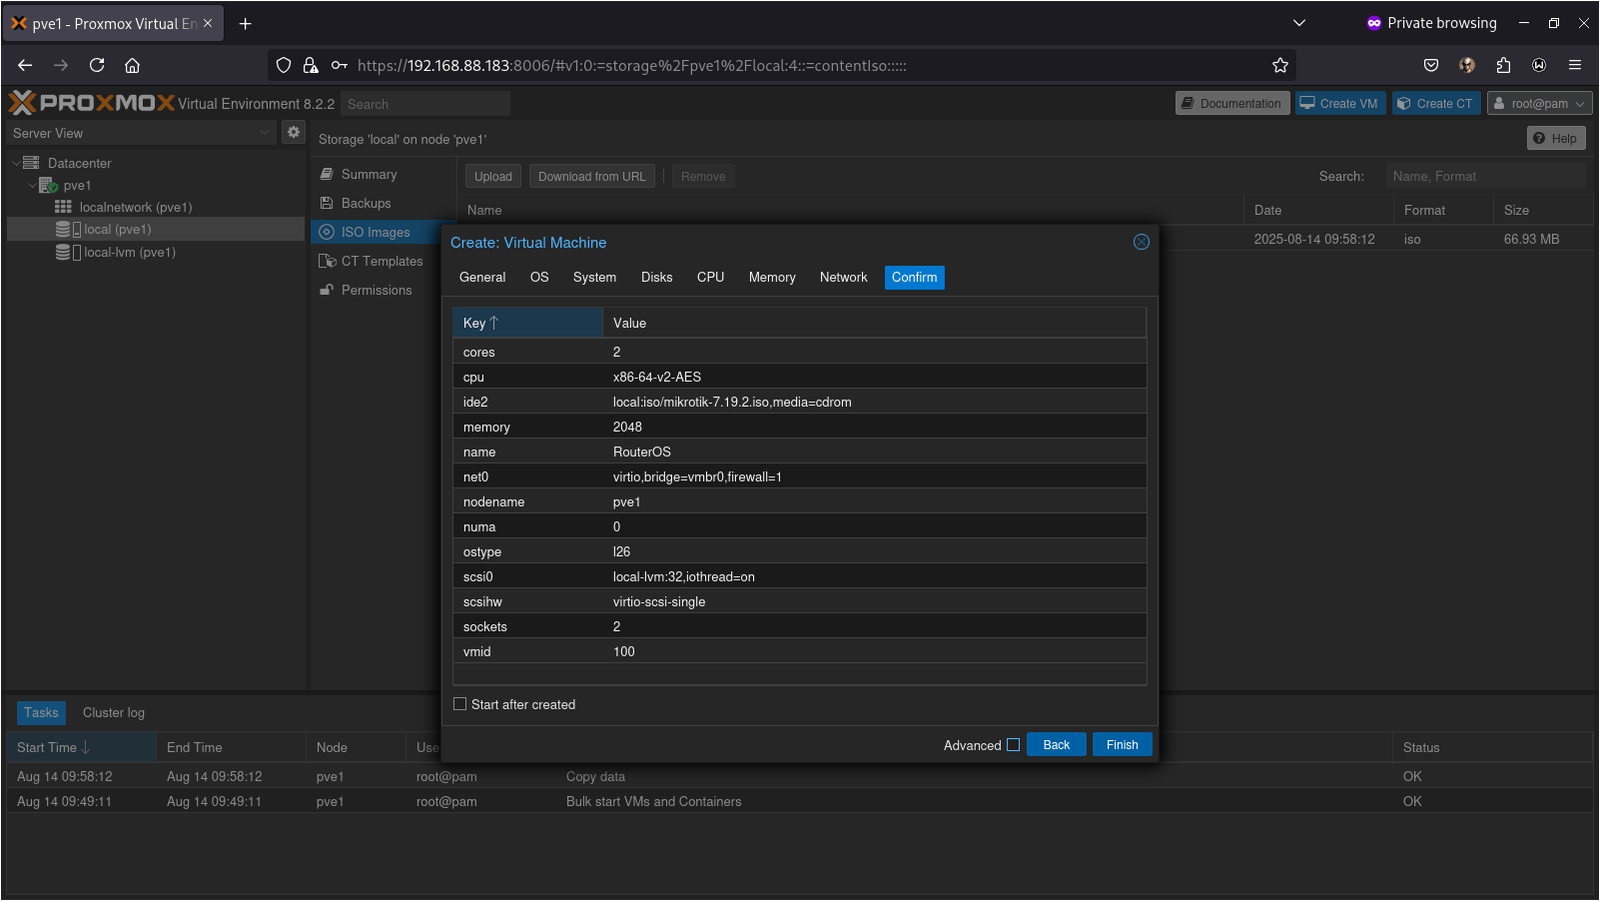The width and height of the screenshot is (1600, 901).
Task: Collapse the Datacenter tree node
Action: pyautogui.click(x=16, y=163)
